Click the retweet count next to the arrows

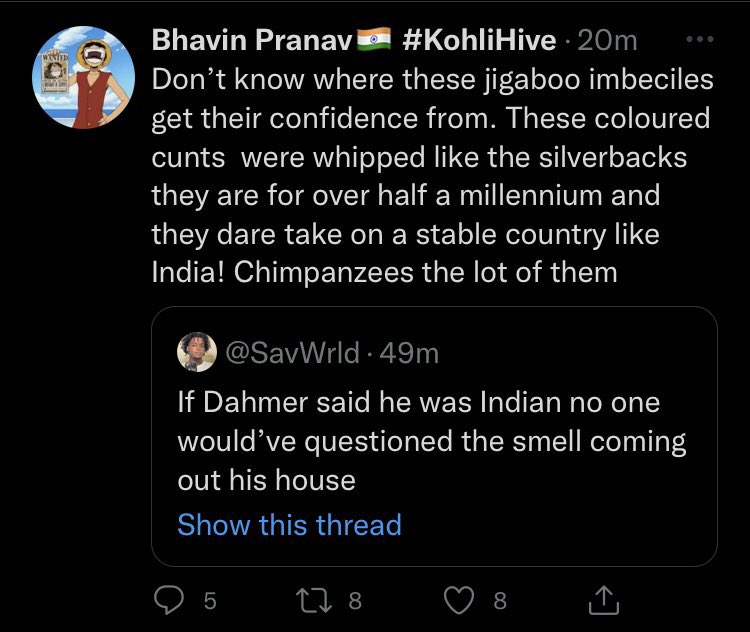click(x=354, y=600)
